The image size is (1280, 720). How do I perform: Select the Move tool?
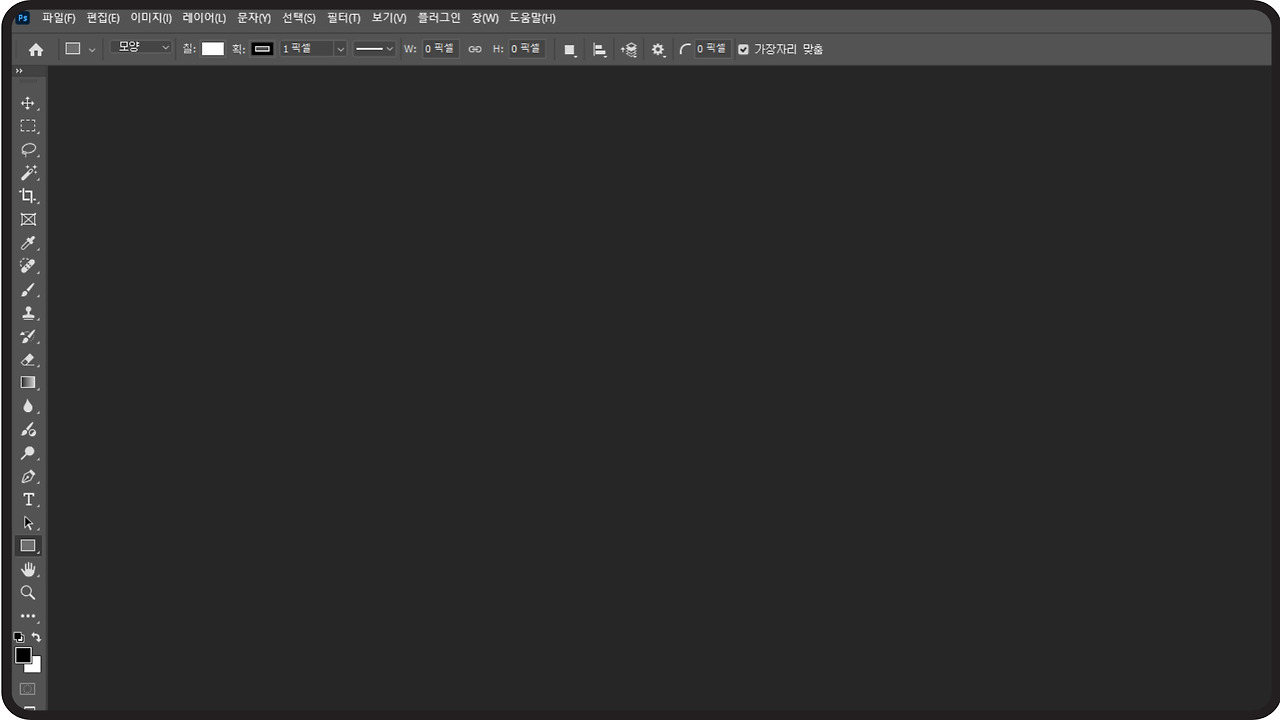(28, 103)
